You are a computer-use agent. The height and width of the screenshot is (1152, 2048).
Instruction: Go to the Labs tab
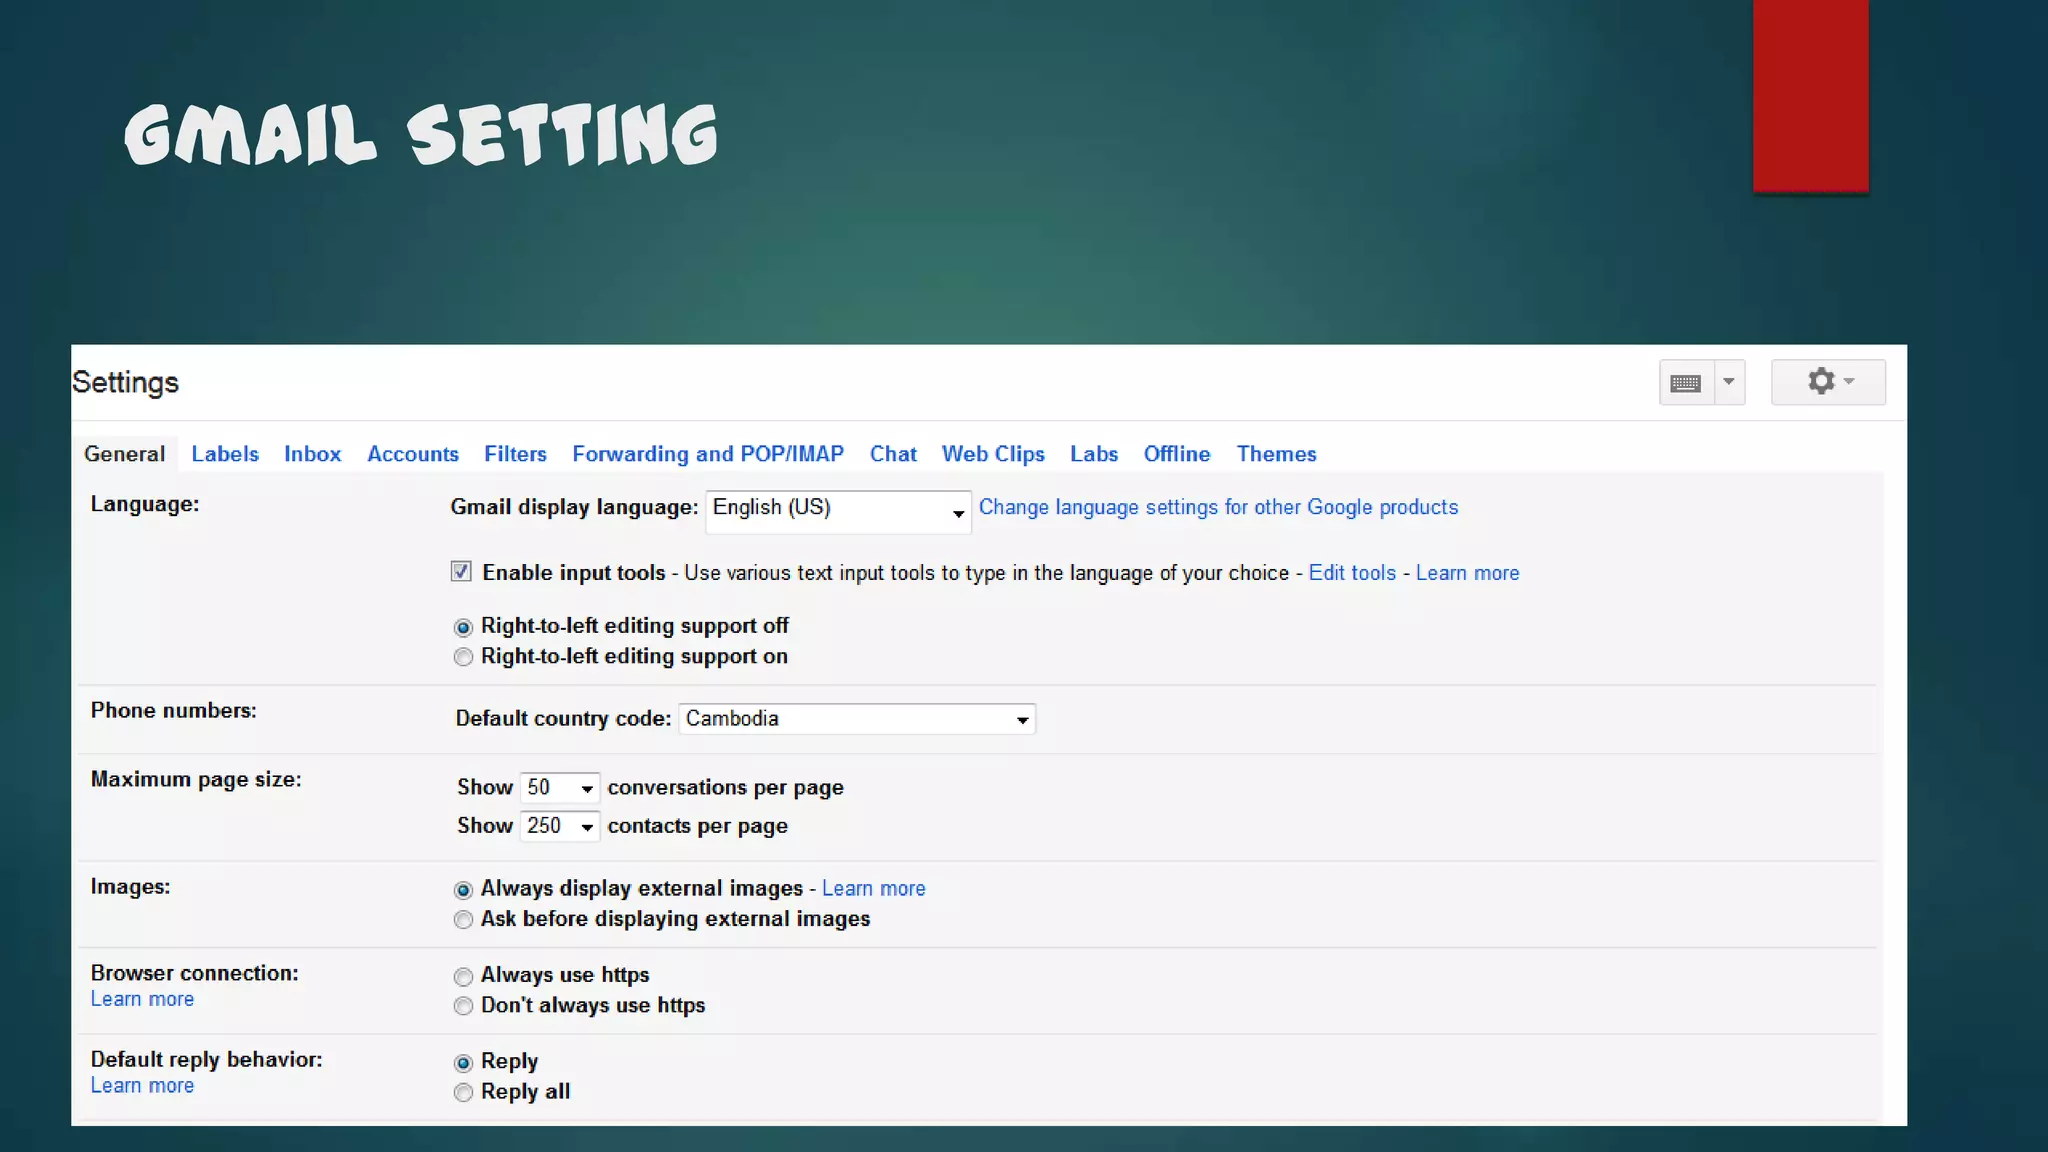1094,454
